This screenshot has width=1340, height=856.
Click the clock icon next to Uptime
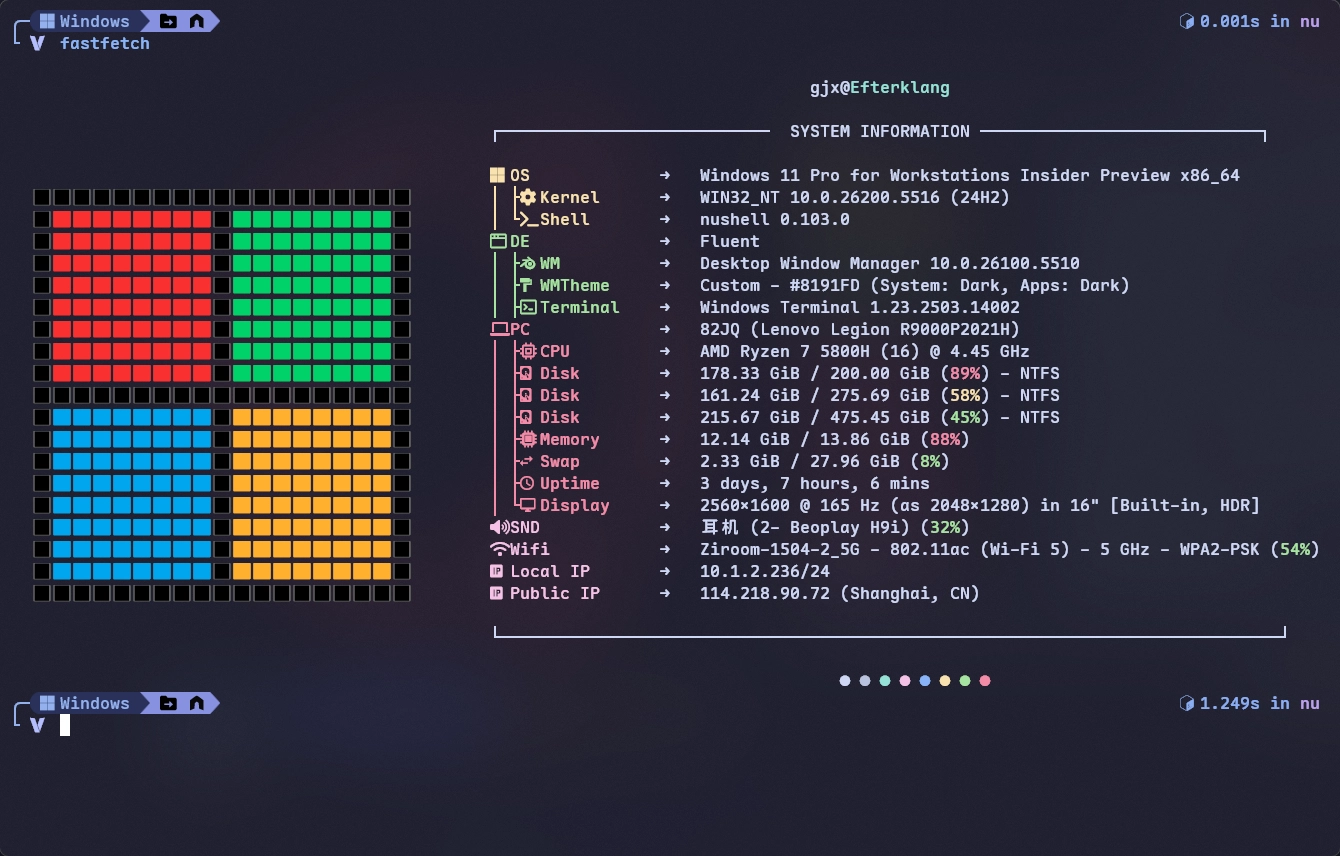click(x=527, y=483)
